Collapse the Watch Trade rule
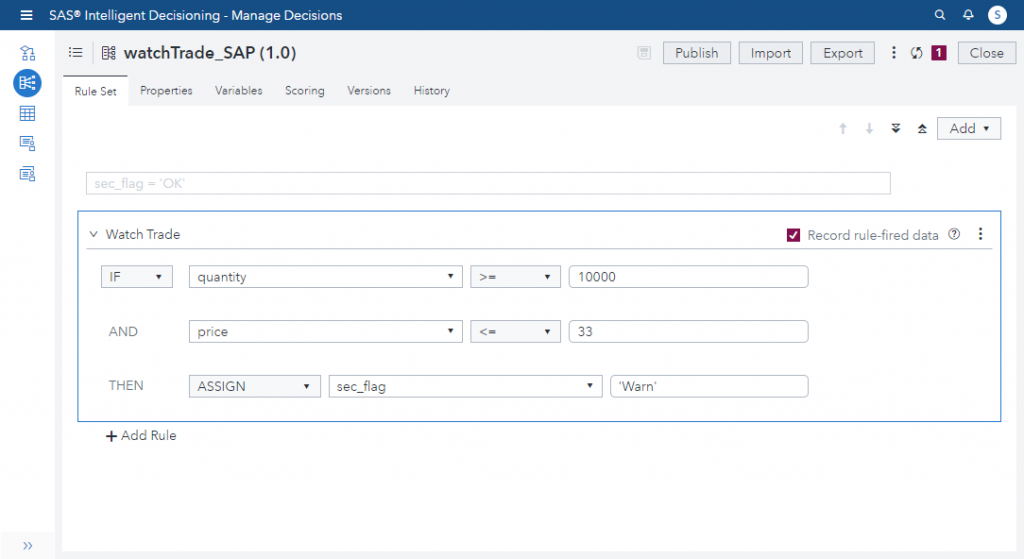Screen dimensions: 1024x559 tap(93, 235)
